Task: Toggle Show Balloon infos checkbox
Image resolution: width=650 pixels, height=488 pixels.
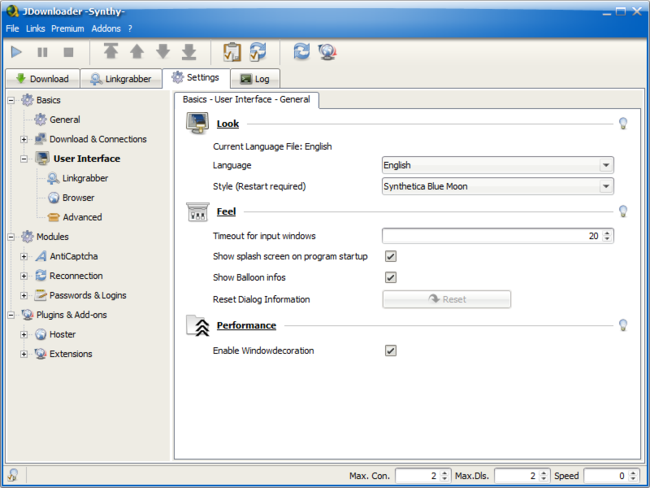Action: click(390, 277)
